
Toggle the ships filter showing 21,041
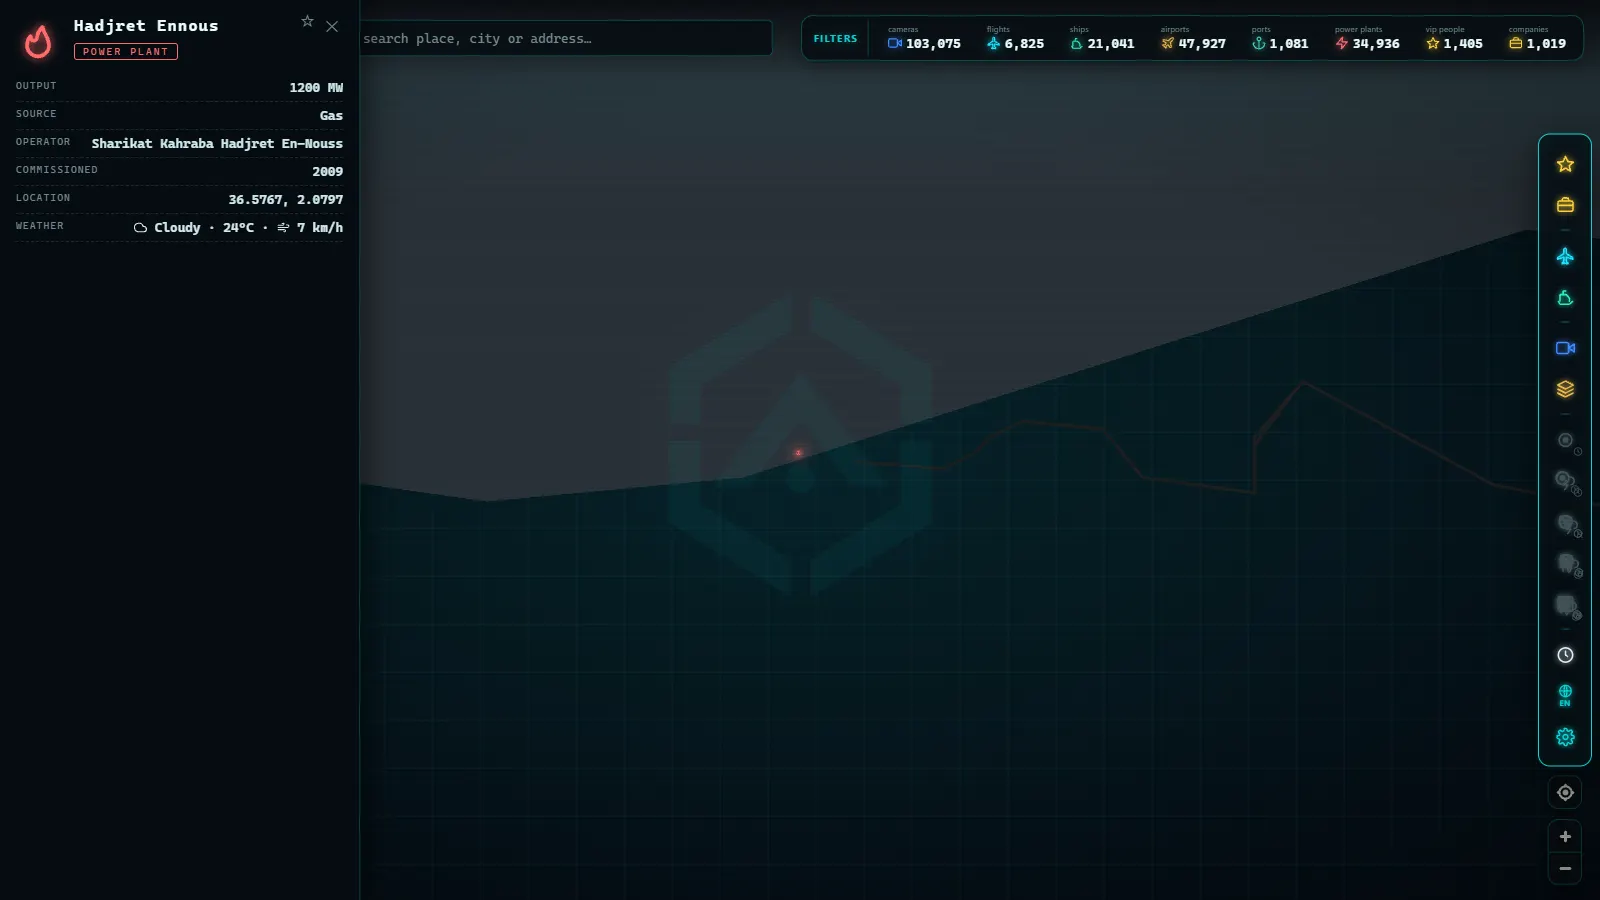click(1102, 39)
